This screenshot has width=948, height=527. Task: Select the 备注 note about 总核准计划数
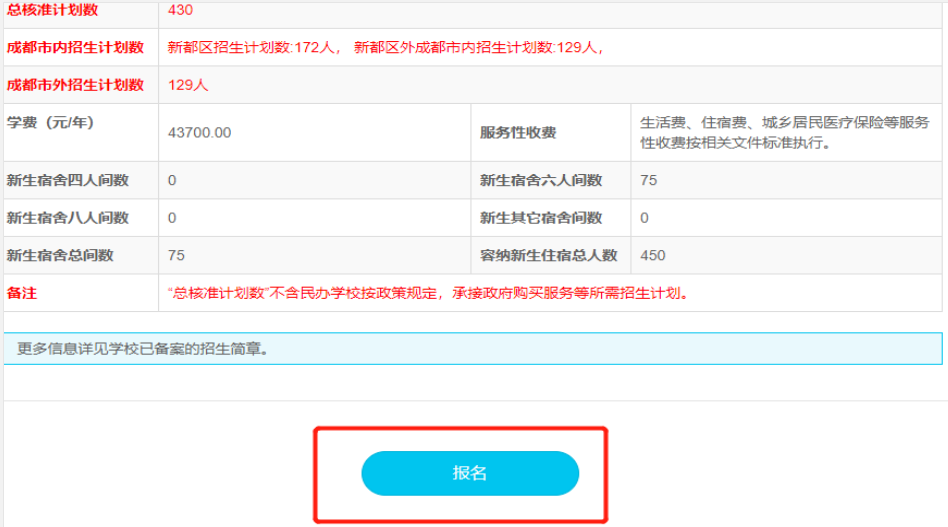click(x=428, y=293)
